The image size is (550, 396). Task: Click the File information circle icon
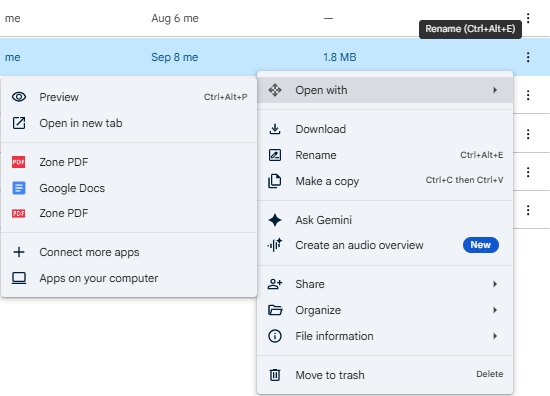[x=275, y=336]
